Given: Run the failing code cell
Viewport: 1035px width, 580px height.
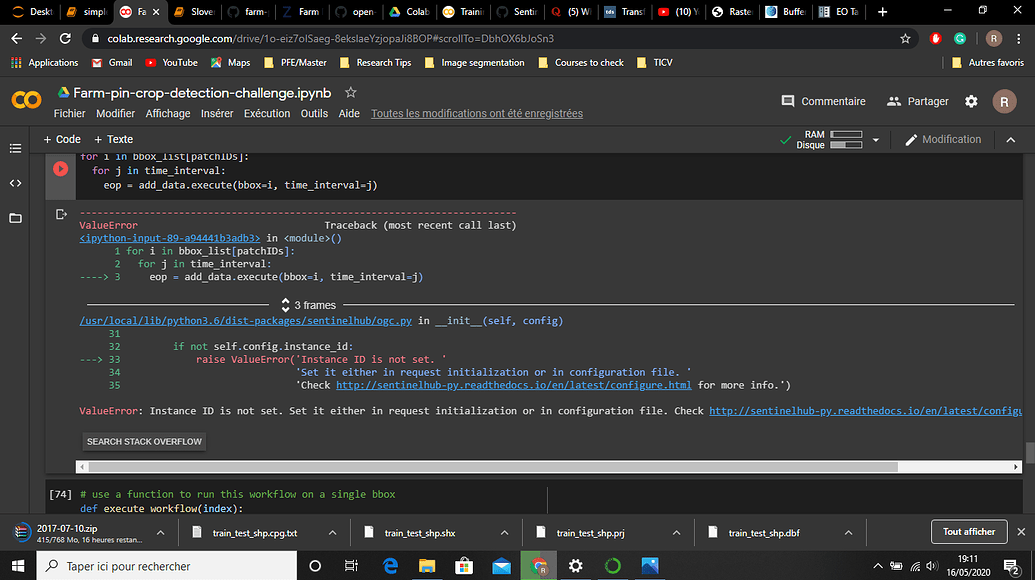Looking at the screenshot, I should click(x=60, y=169).
